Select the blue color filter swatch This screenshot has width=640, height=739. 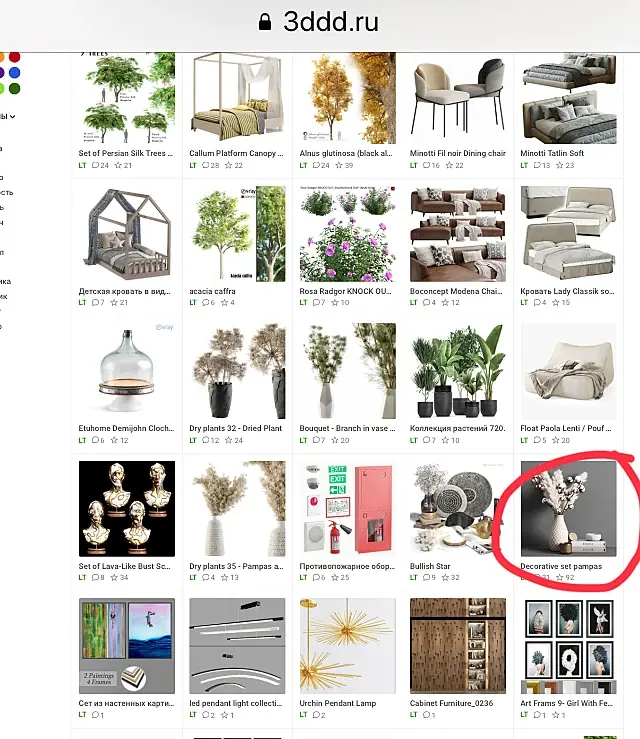[x=15, y=73]
